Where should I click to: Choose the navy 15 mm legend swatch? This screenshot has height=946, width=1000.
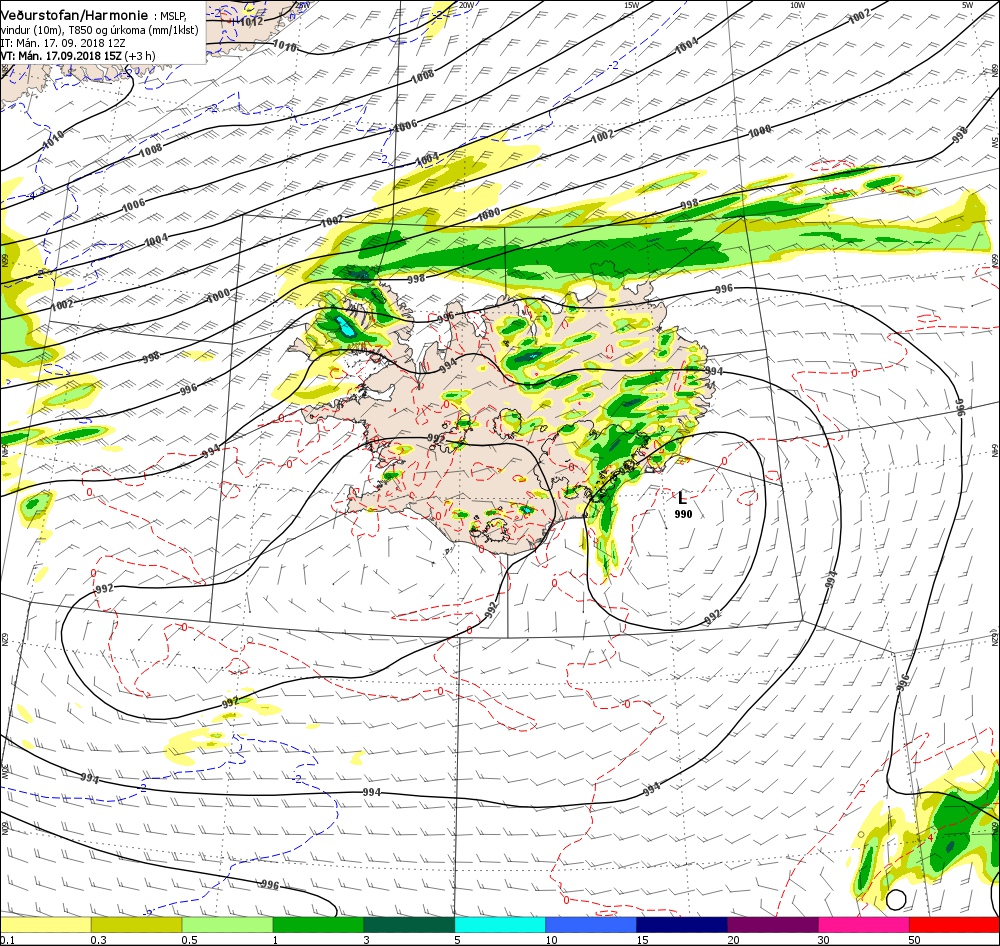pyautogui.click(x=682, y=925)
